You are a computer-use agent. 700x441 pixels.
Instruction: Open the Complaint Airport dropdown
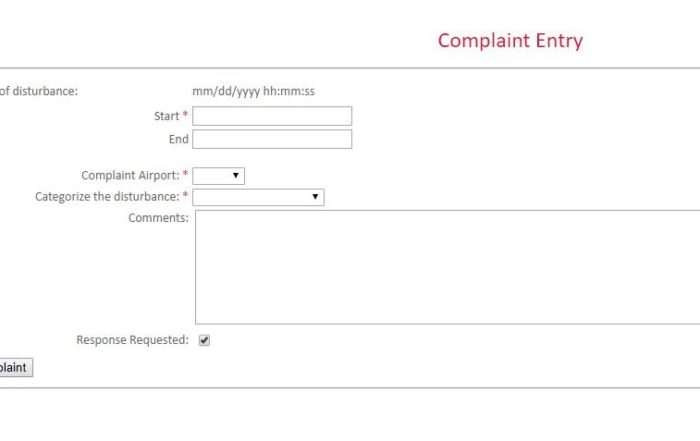218,176
